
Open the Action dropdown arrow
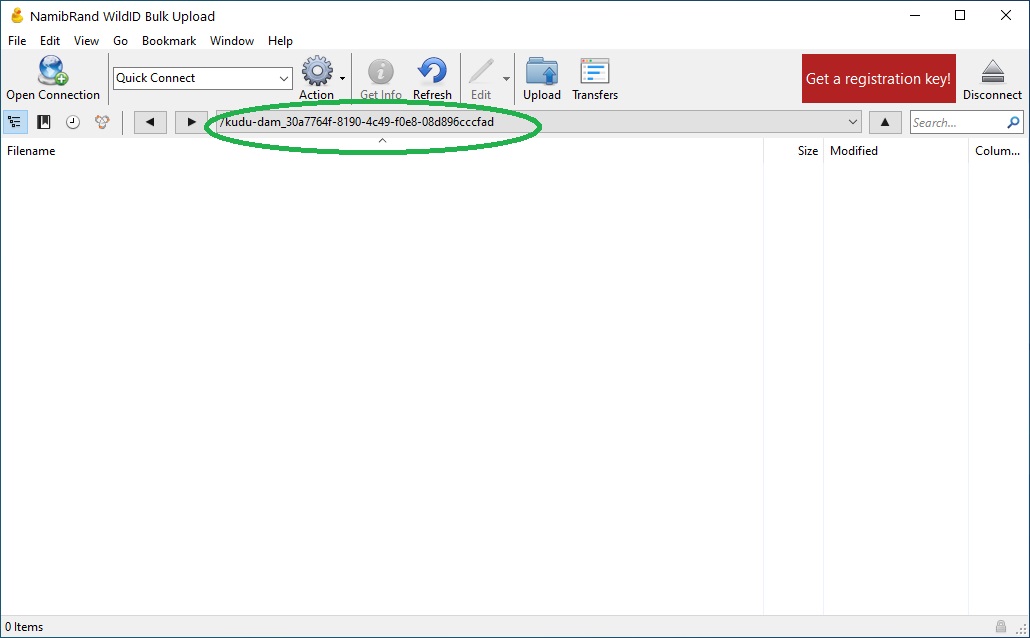coord(342,78)
